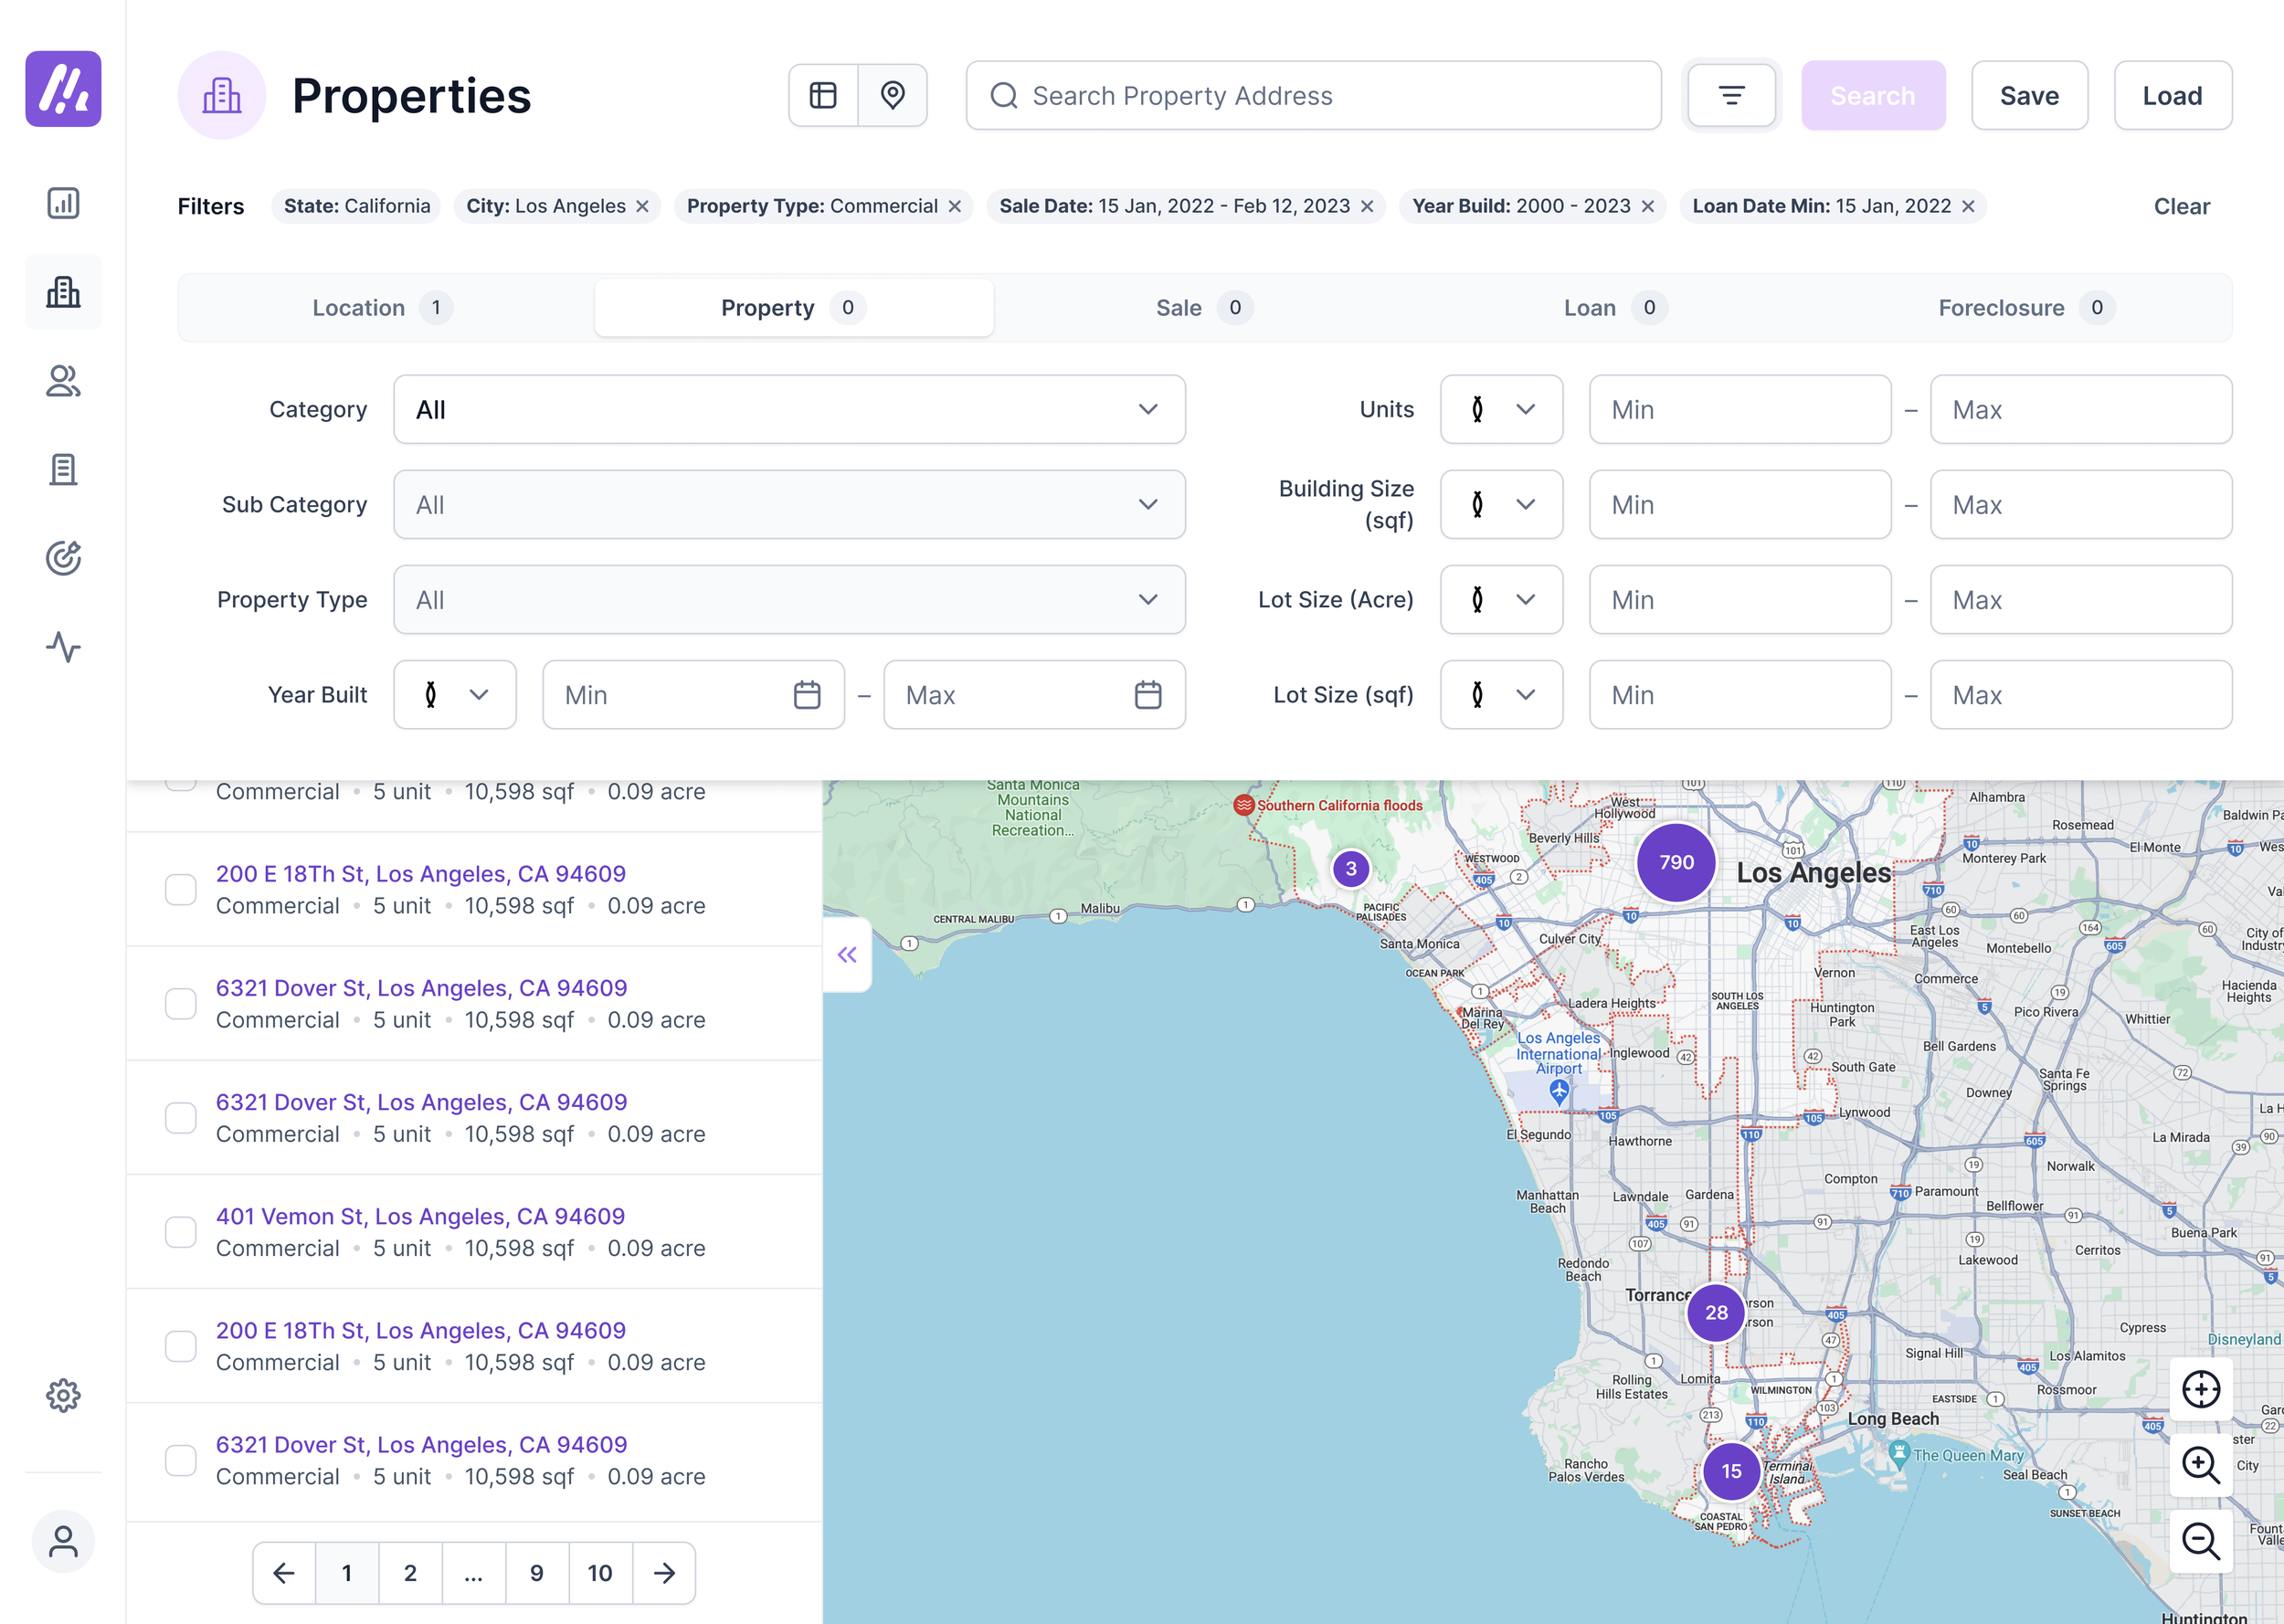Recenter map with crosshair icon
This screenshot has height=1624, width=2284.
(x=2200, y=1389)
